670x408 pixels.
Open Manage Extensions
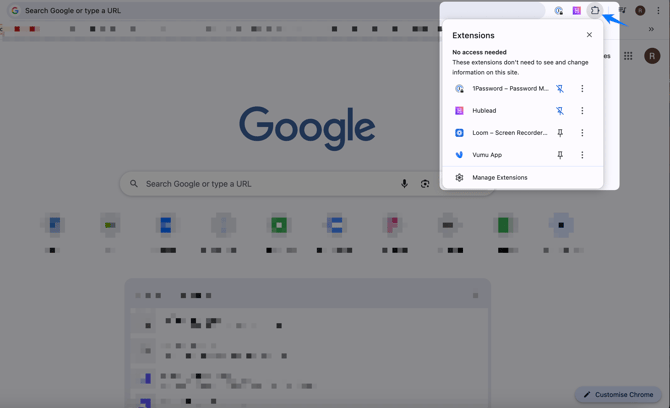tap(499, 178)
